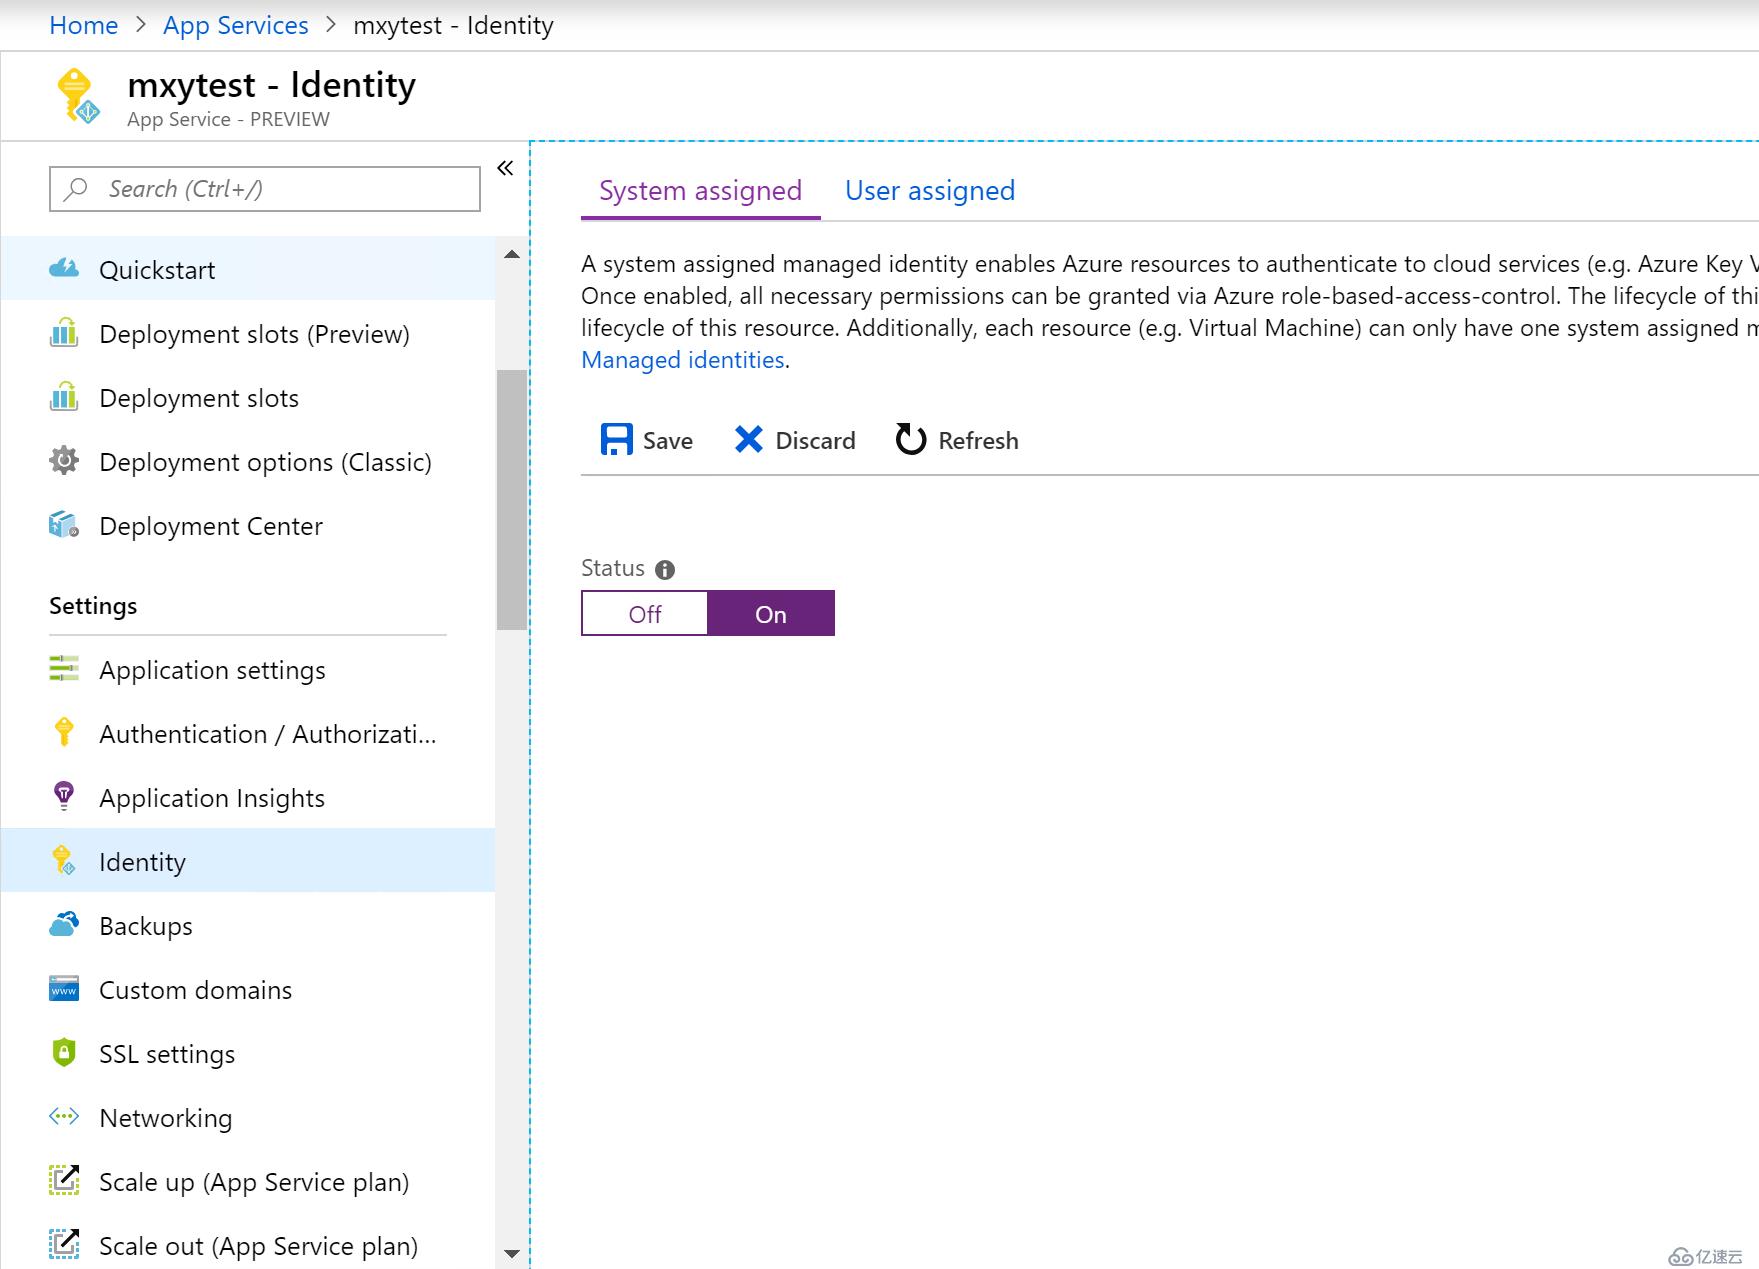Click the Application Insights bulb icon
Viewport: 1759px width, 1269px height.
[x=64, y=796]
